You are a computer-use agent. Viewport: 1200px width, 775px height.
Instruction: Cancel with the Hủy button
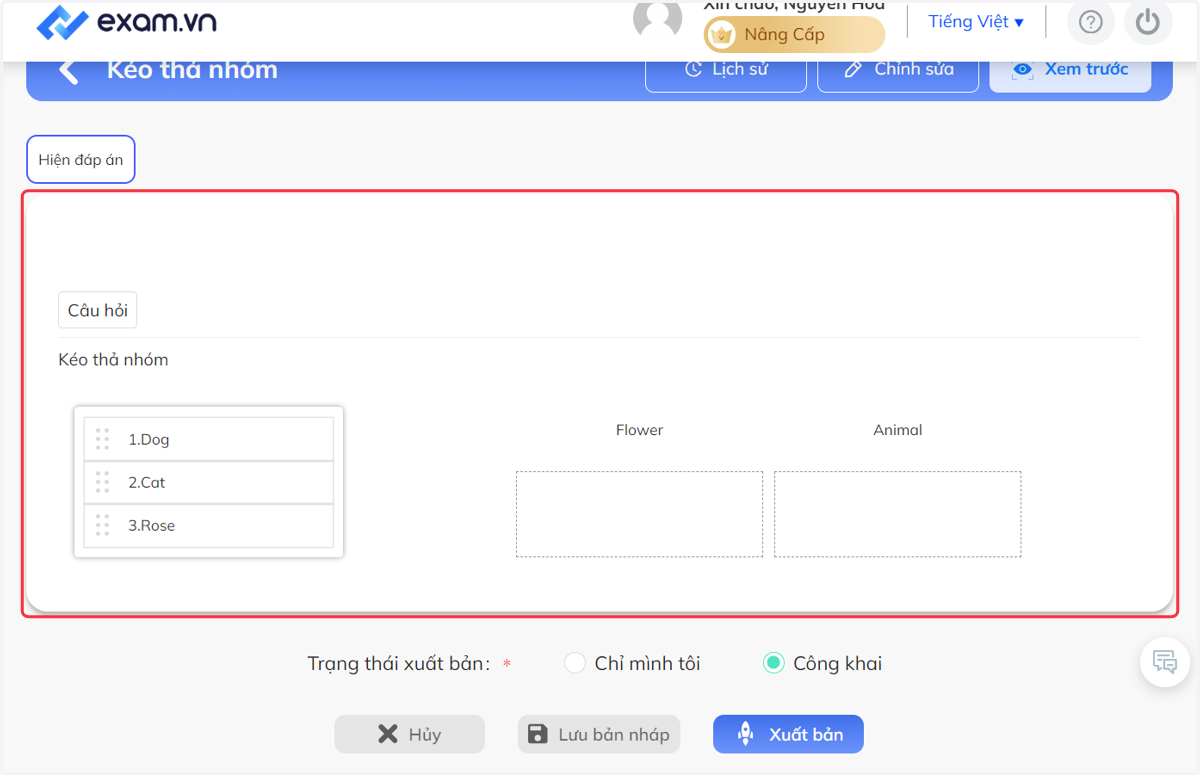410,734
